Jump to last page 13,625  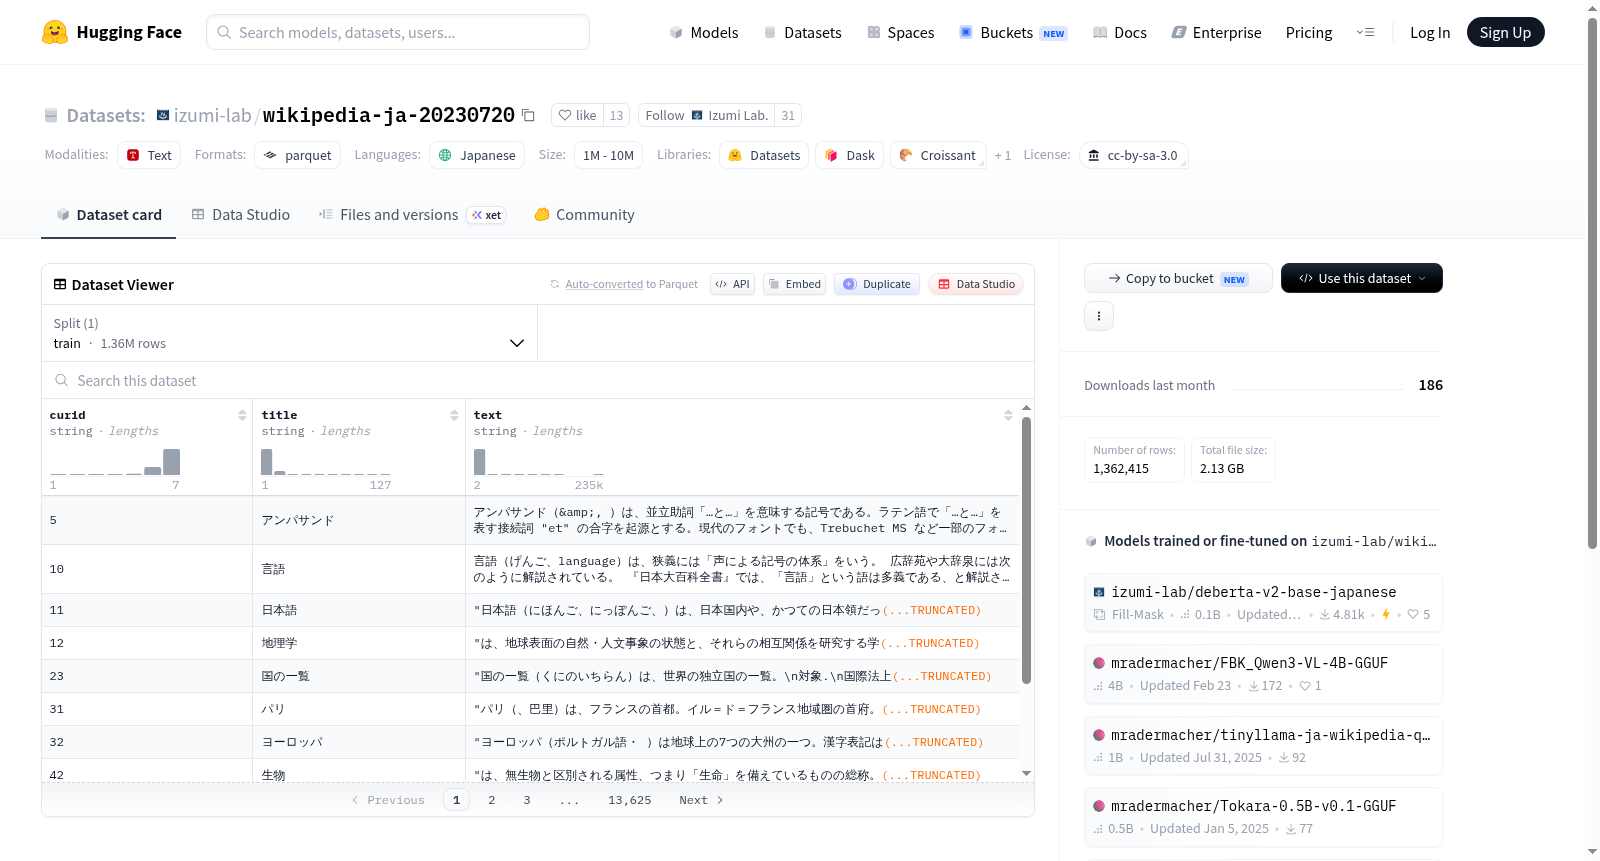[x=629, y=800]
